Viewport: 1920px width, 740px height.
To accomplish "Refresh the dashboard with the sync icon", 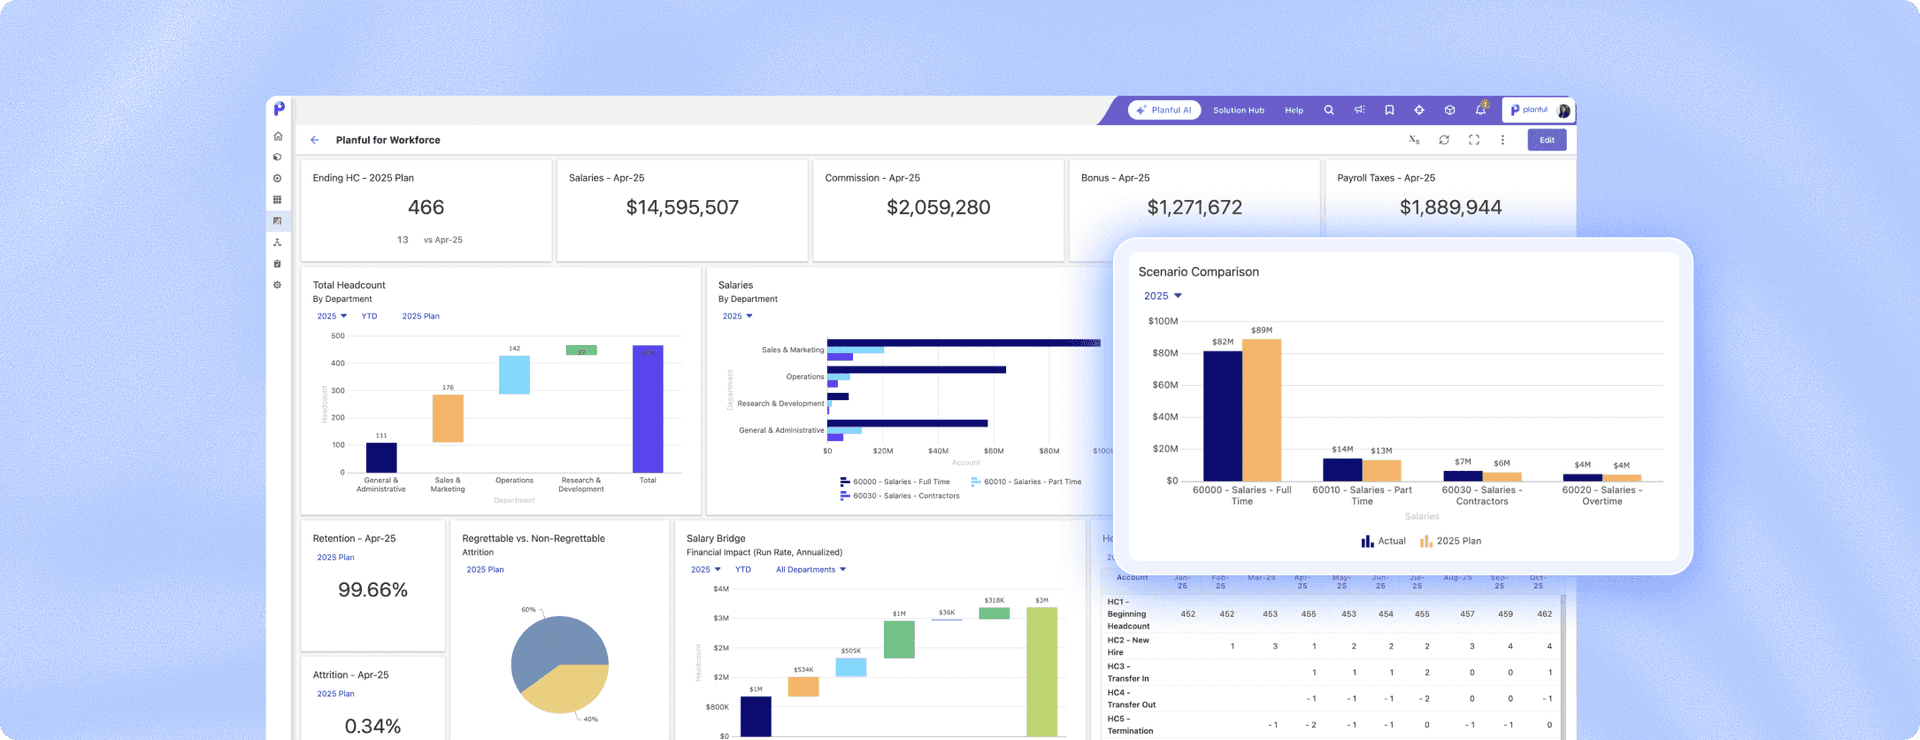I will (1444, 140).
